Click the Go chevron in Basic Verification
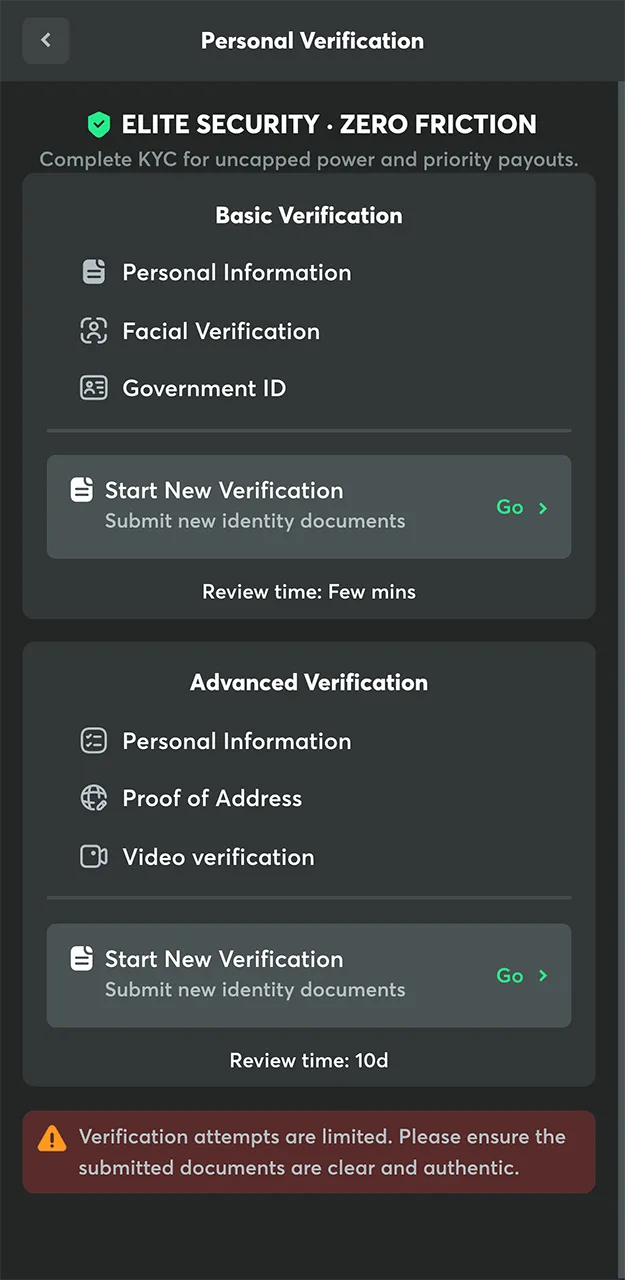 click(543, 508)
